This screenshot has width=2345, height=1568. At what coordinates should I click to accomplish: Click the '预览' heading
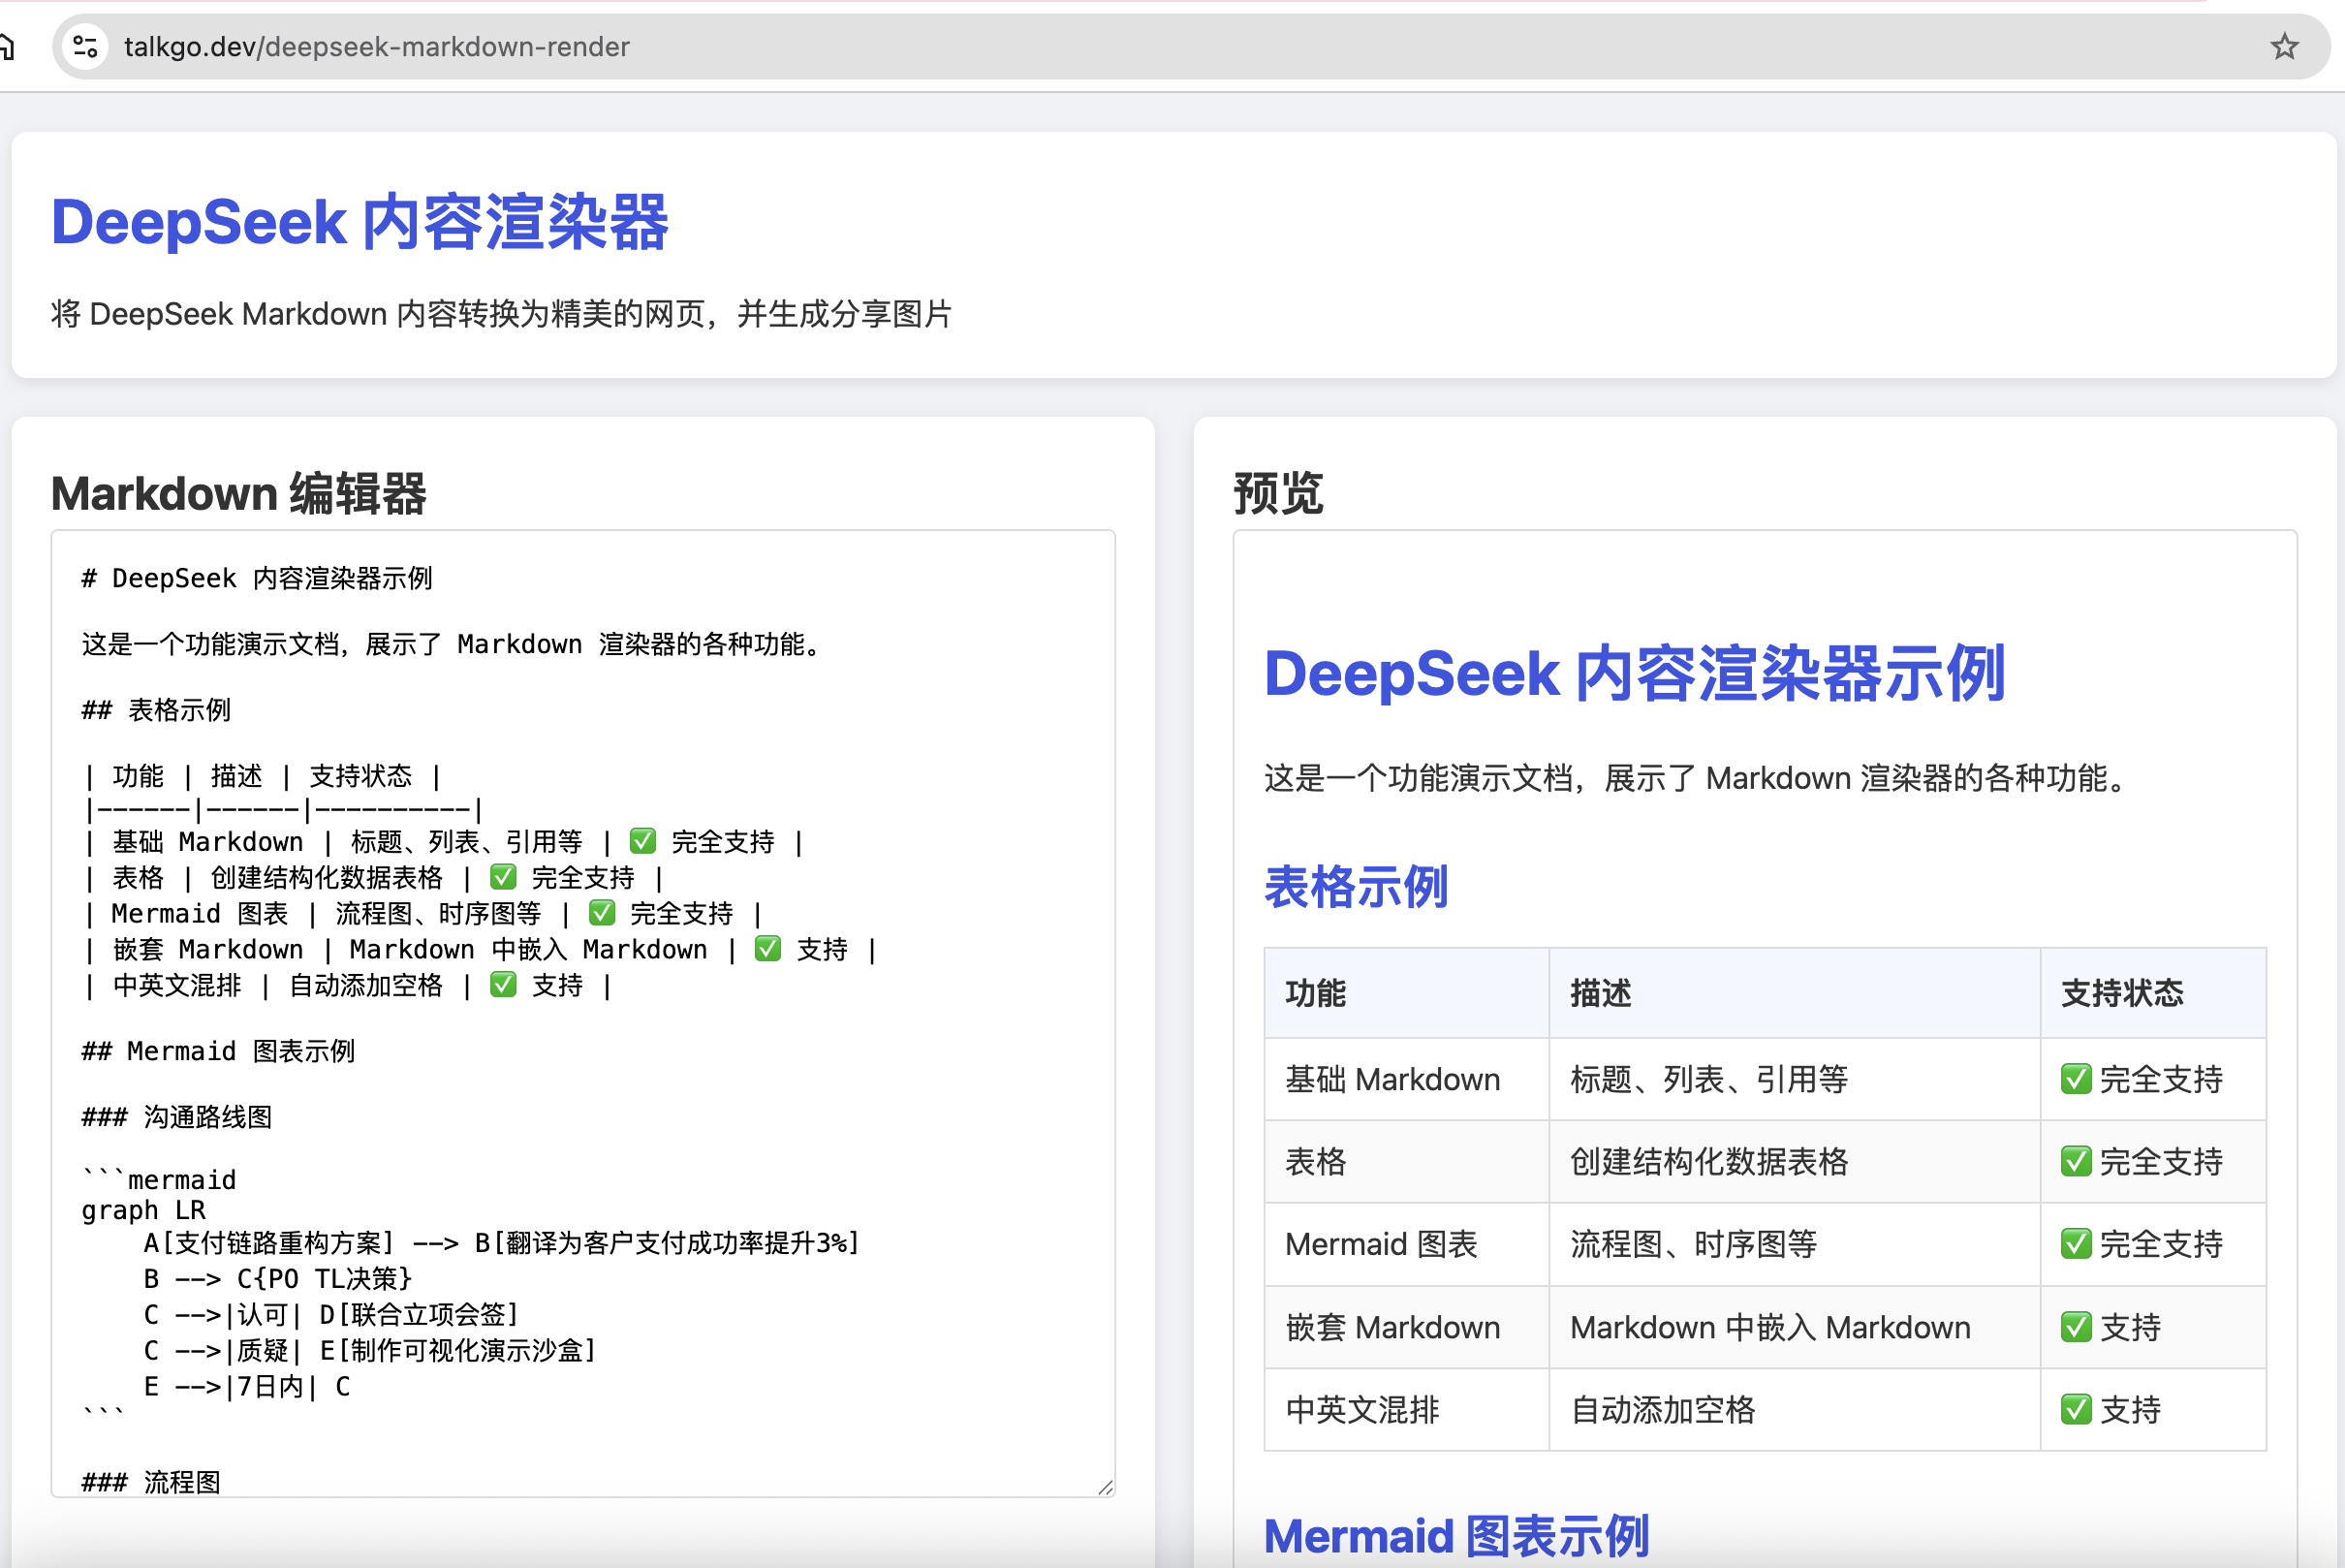pyautogui.click(x=1278, y=494)
